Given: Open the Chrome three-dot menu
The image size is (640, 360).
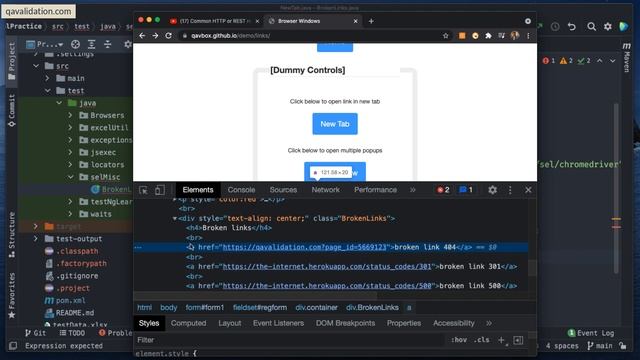Looking at the screenshot, I should click(x=528, y=36).
